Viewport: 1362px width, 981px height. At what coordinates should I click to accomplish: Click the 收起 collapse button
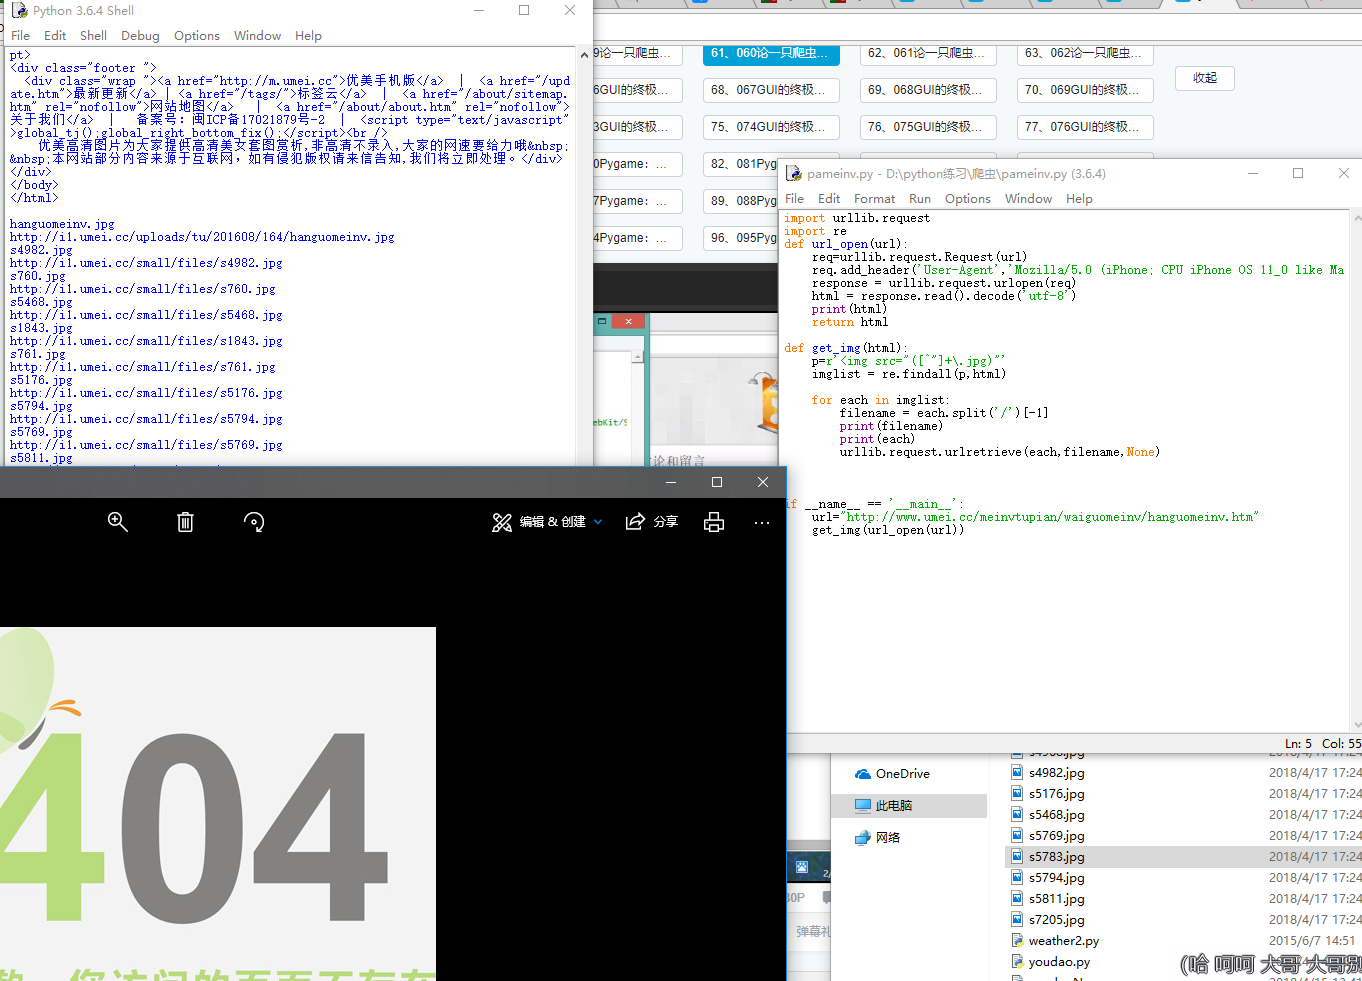click(x=1205, y=78)
